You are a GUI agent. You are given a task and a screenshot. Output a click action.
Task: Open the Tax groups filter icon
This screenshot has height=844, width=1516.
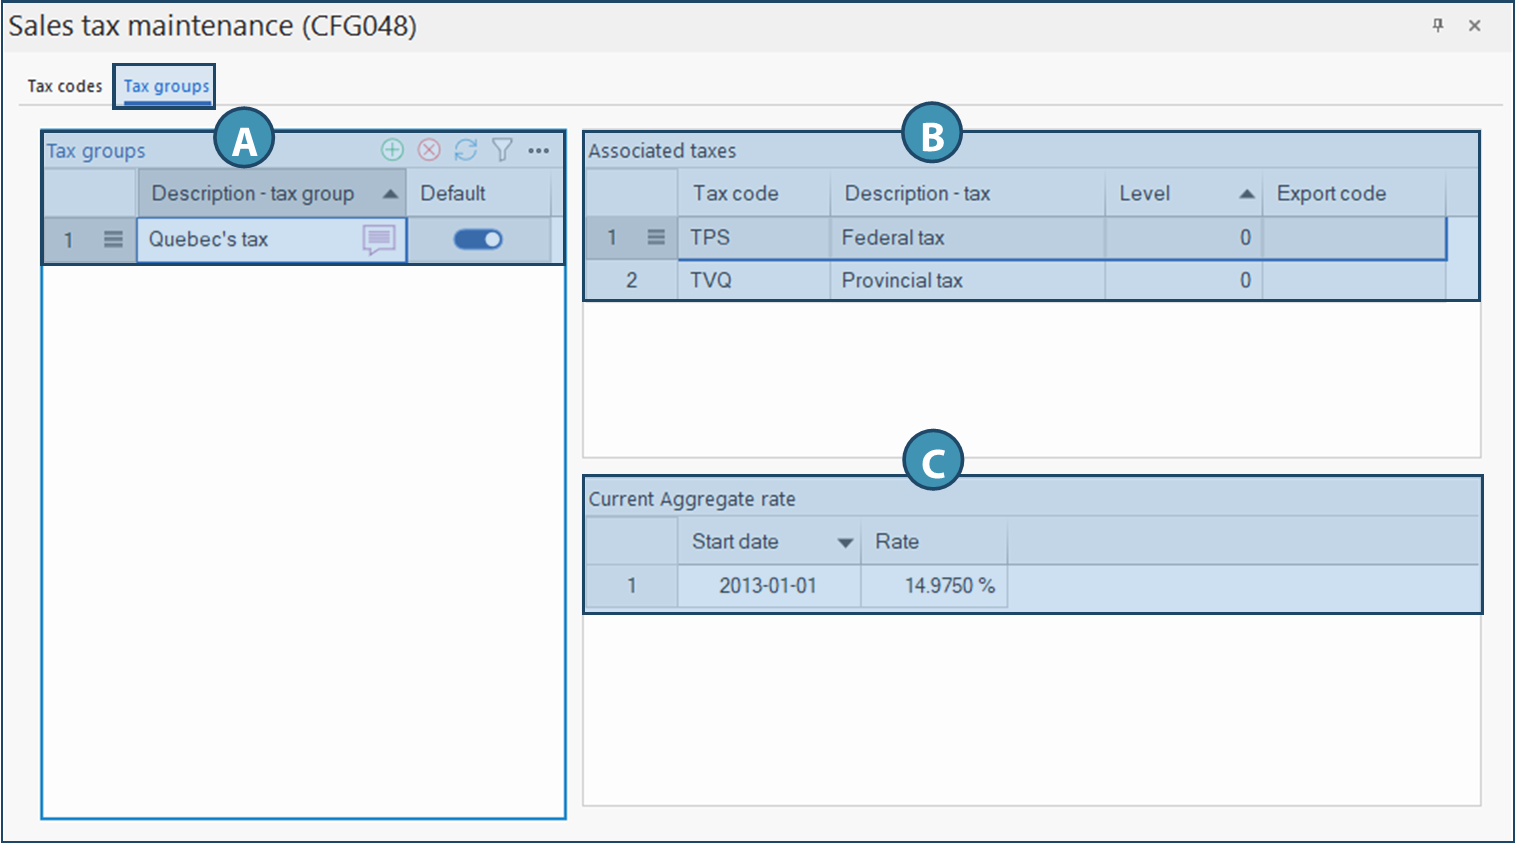pos(502,150)
